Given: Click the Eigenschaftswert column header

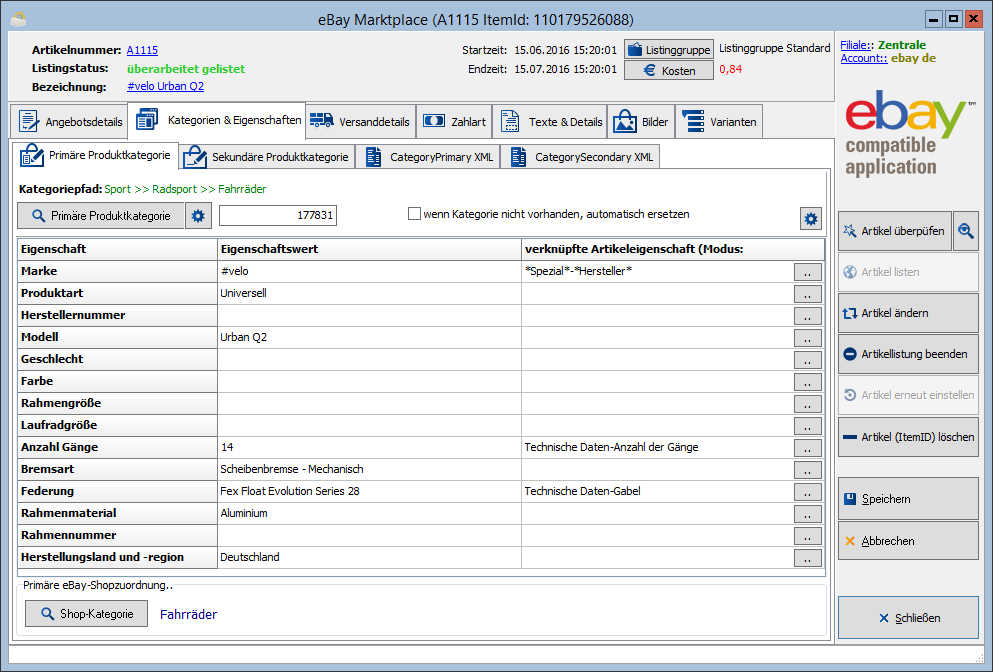Looking at the screenshot, I should tap(369, 249).
